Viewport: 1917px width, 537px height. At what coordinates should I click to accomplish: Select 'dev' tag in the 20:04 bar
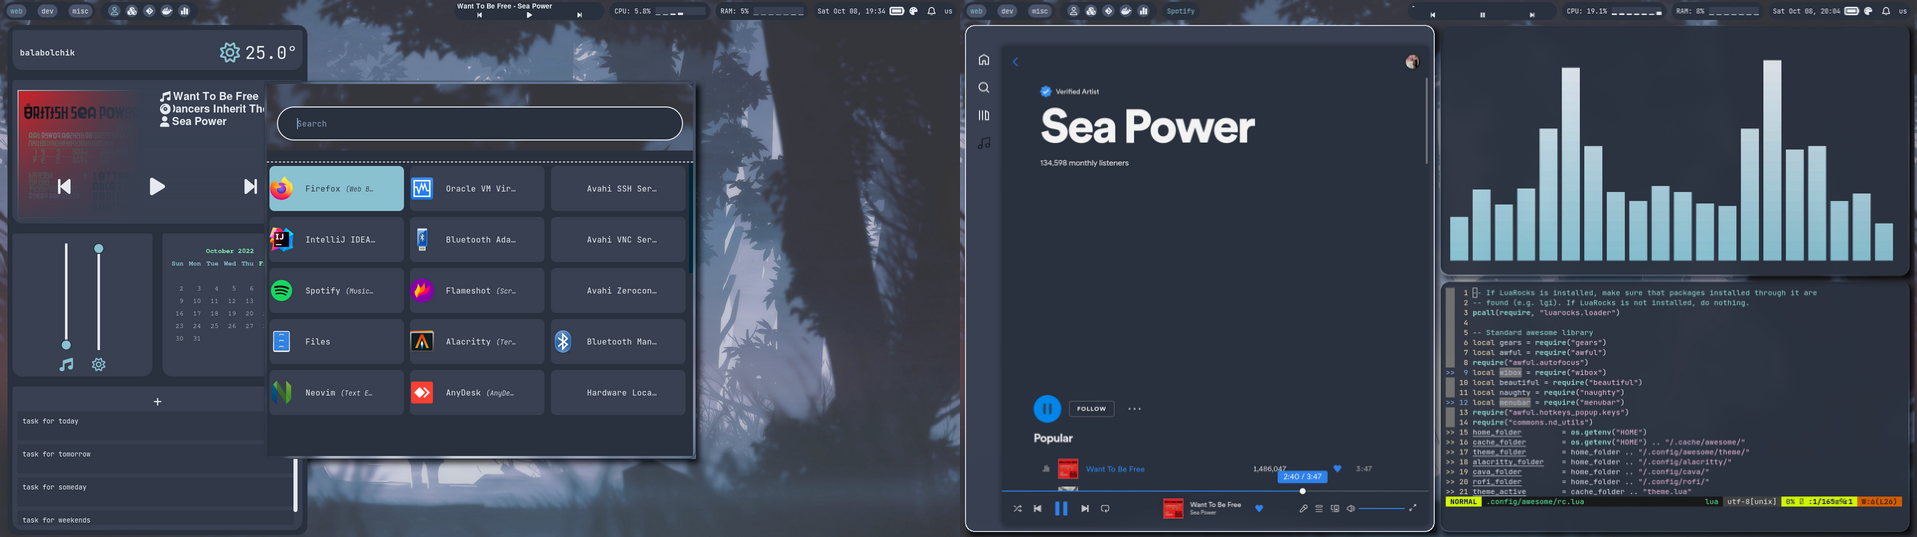click(1007, 11)
